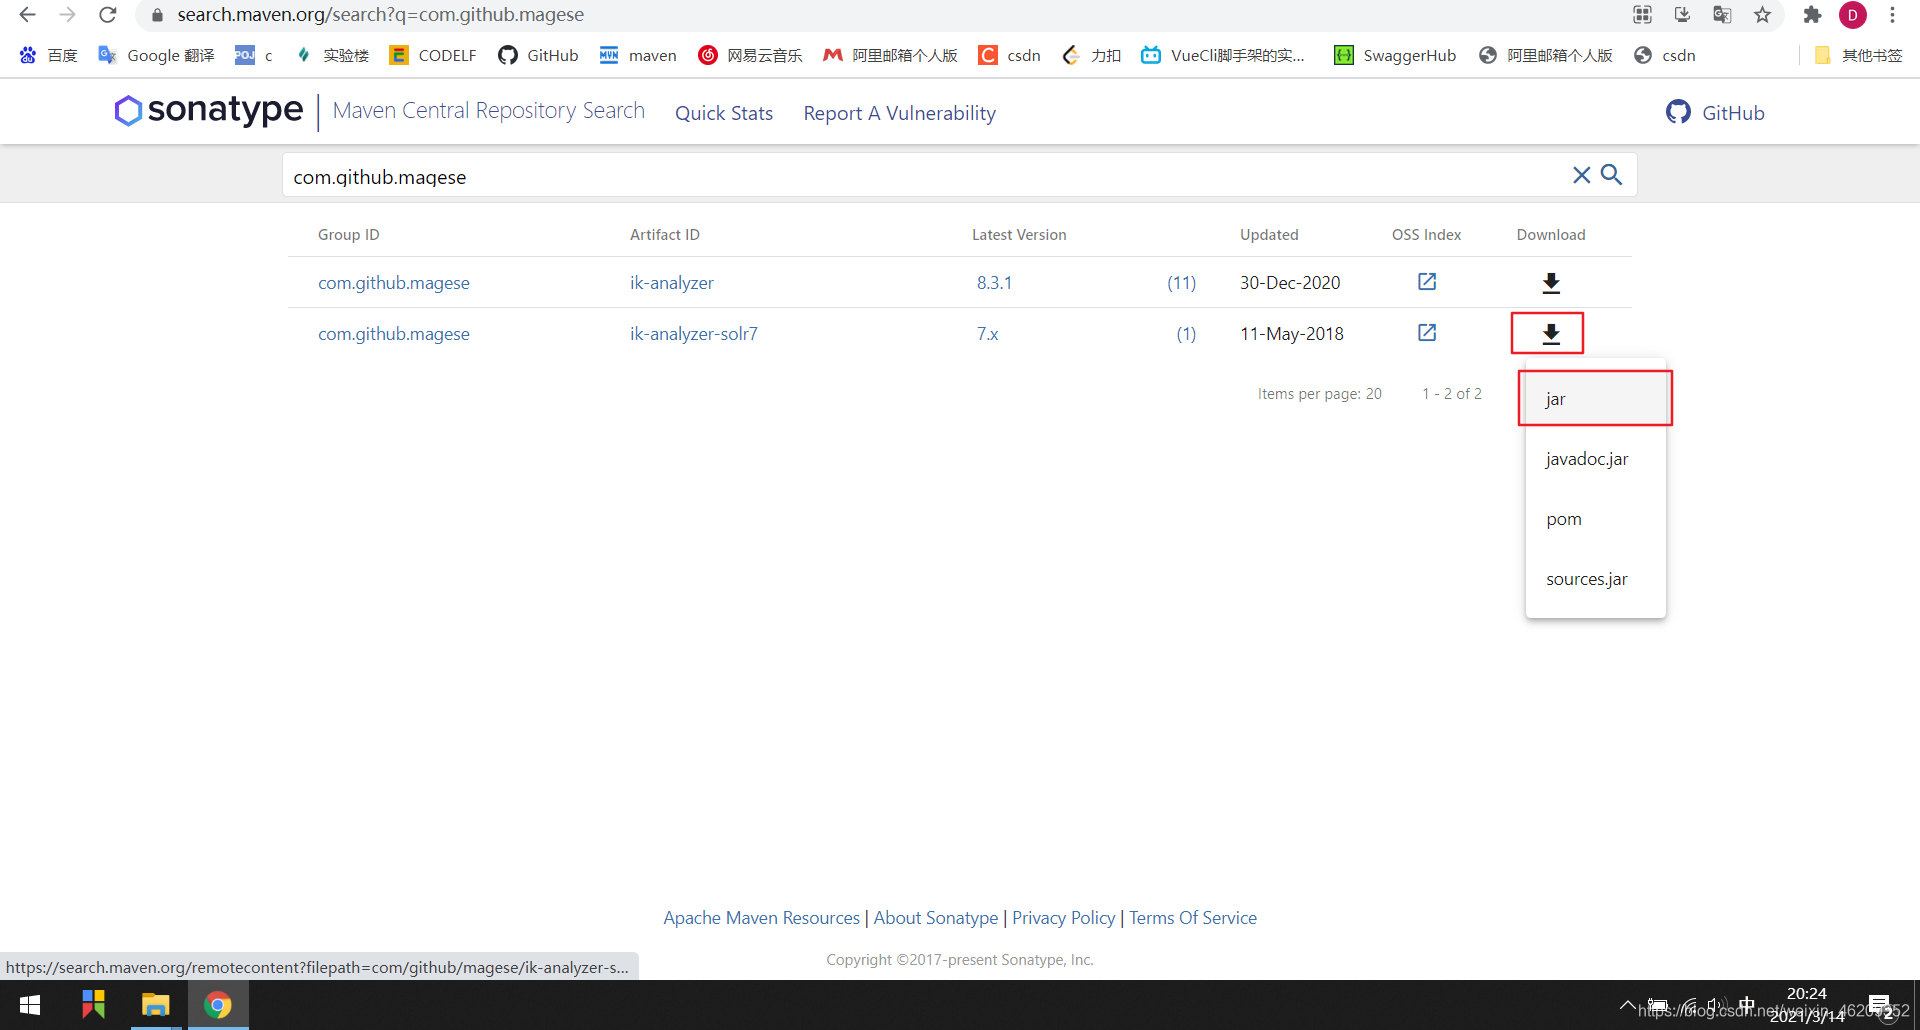The image size is (1920, 1030).
Task: Open version 8.3.1 link
Action: pyautogui.click(x=994, y=283)
